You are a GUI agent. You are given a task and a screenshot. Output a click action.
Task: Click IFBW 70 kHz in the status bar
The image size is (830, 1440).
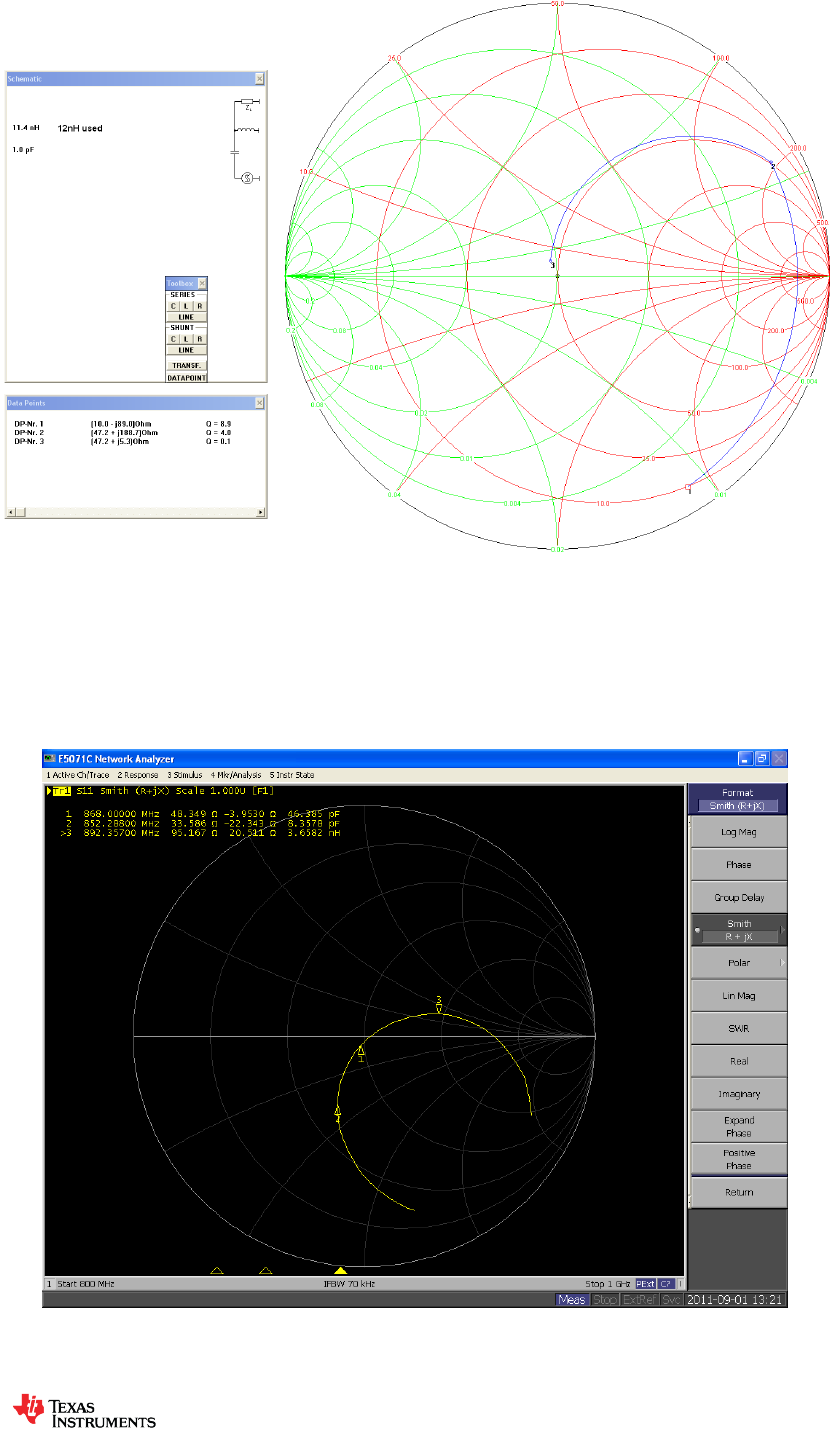tap(350, 1282)
